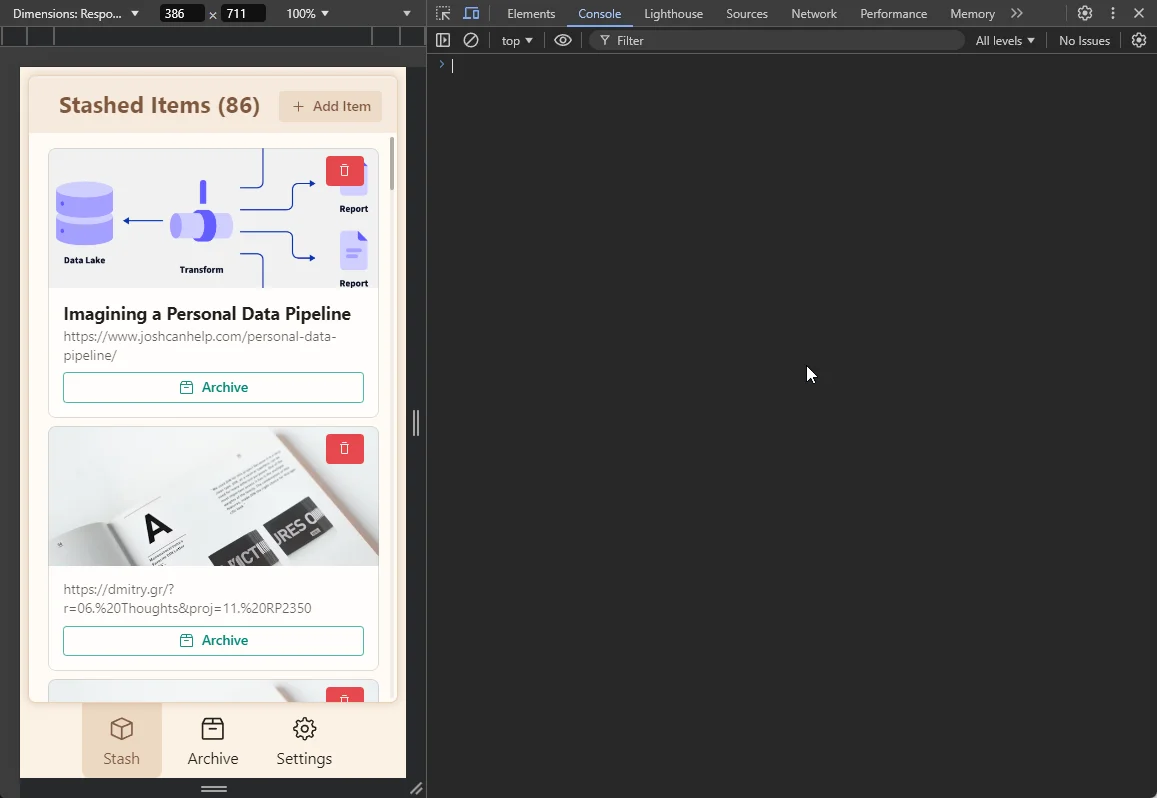Click the inspect element picker icon
The image size is (1157, 798).
443,14
